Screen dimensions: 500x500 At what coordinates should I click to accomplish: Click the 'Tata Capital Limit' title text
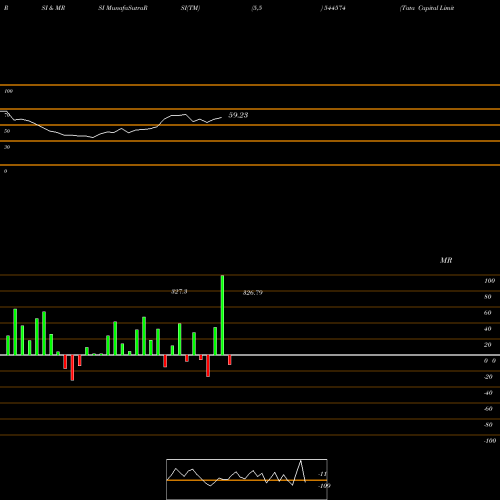point(427,8)
